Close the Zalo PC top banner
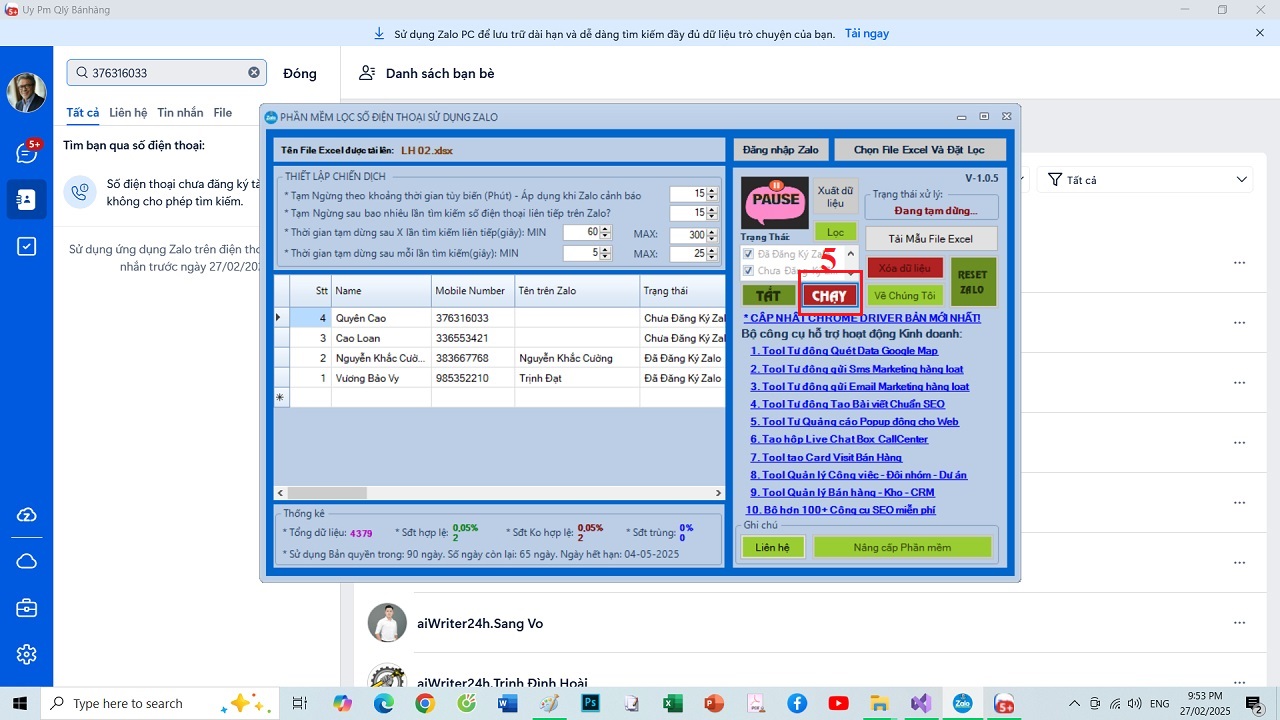Image resolution: width=1280 pixels, height=720 pixels. click(x=1260, y=33)
